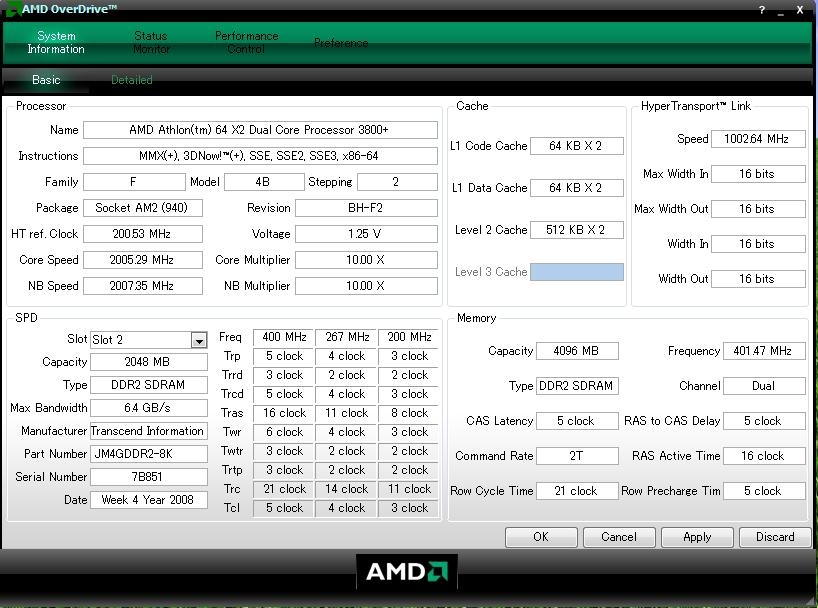Click the Trc 11 clock cell

point(409,489)
